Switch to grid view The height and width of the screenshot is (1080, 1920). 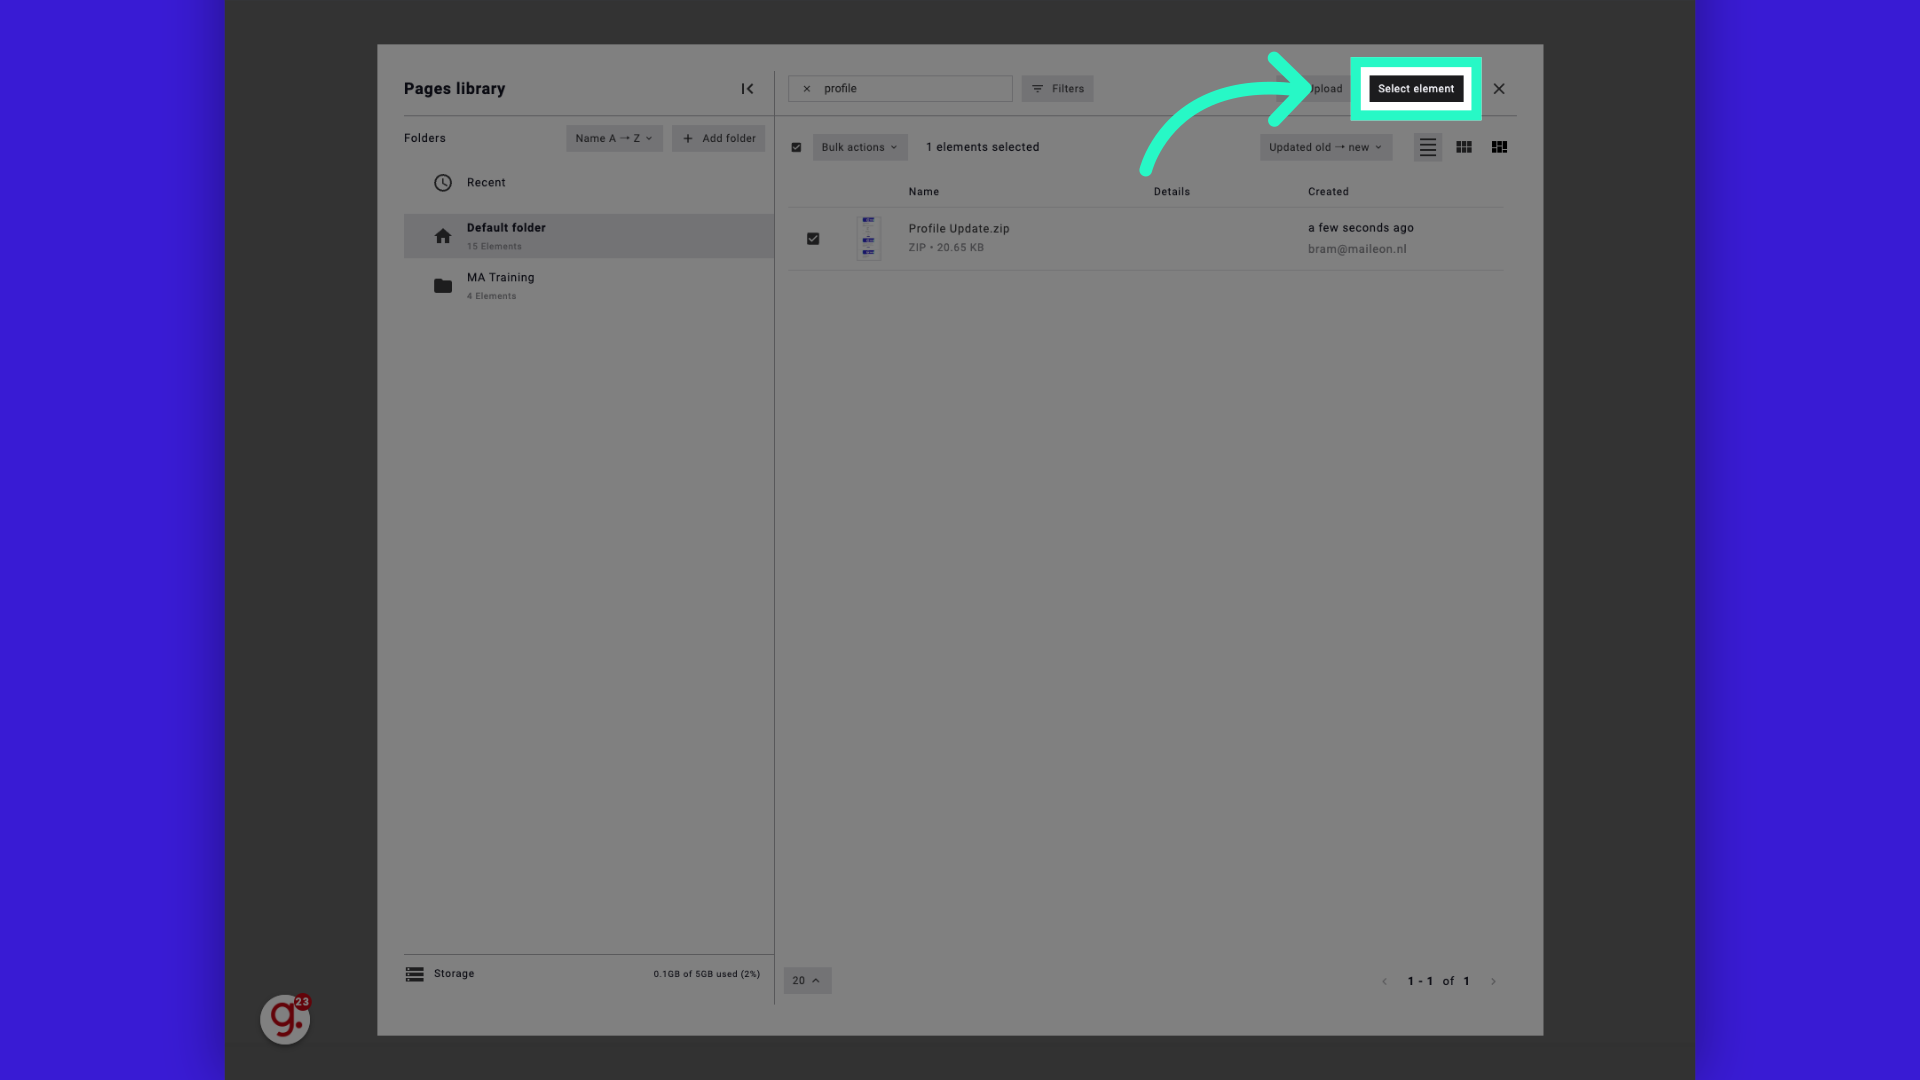pos(1463,148)
